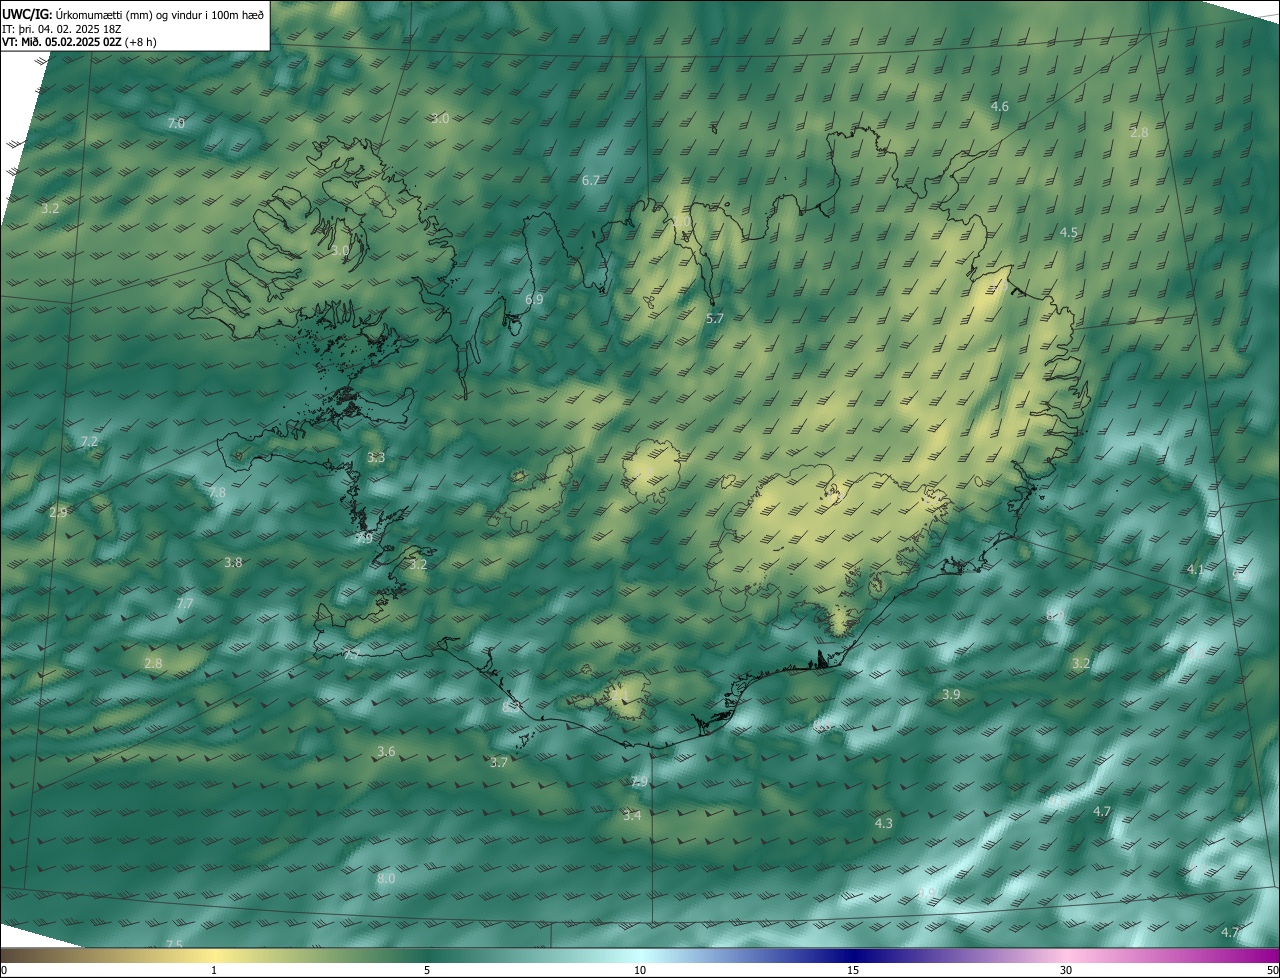This screenshot has width=1280, height=978.
Task: Select the 4.1 value label
Action: 1196,569
